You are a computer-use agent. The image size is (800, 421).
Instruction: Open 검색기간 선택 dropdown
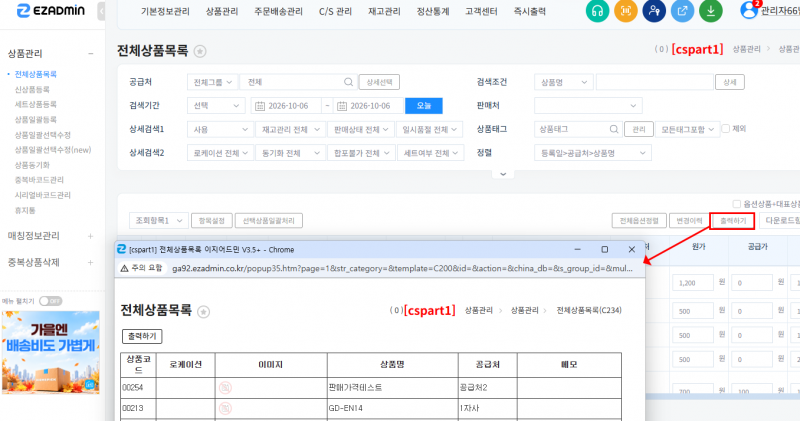pos(216,106)
